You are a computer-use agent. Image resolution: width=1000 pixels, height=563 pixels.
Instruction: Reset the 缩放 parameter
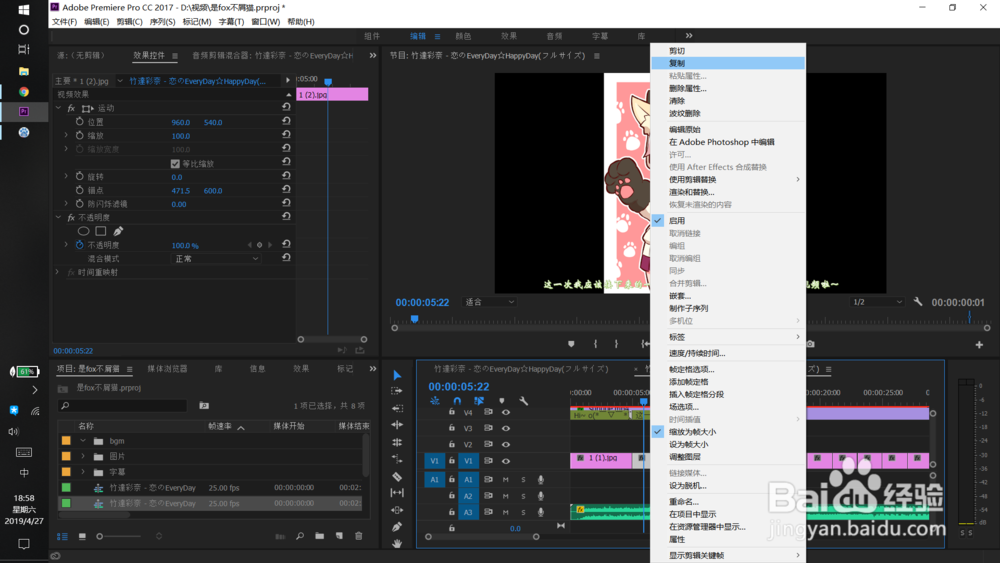pyautogui.click(x=286, y=135)
